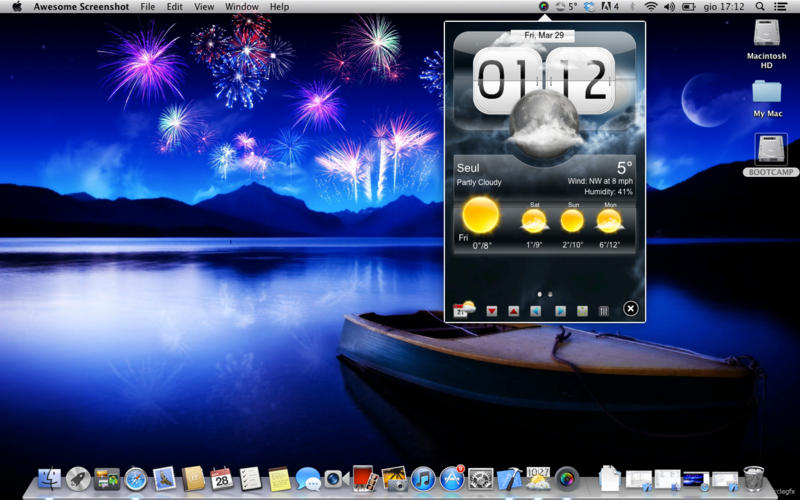This screenshot has height=500, width=800.
Task: Click Saturday's forecast in the weather widget
Action: click(534, 222)
